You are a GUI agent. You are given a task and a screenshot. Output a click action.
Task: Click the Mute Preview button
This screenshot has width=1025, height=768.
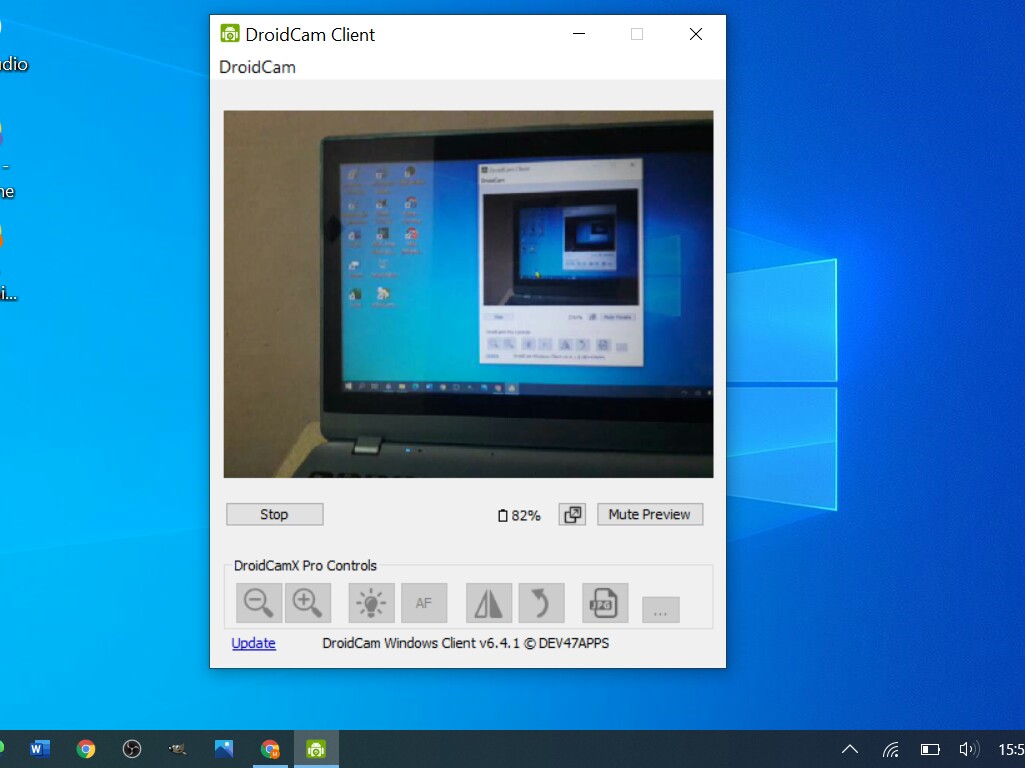pyautogui.click(x=650, y=514)
